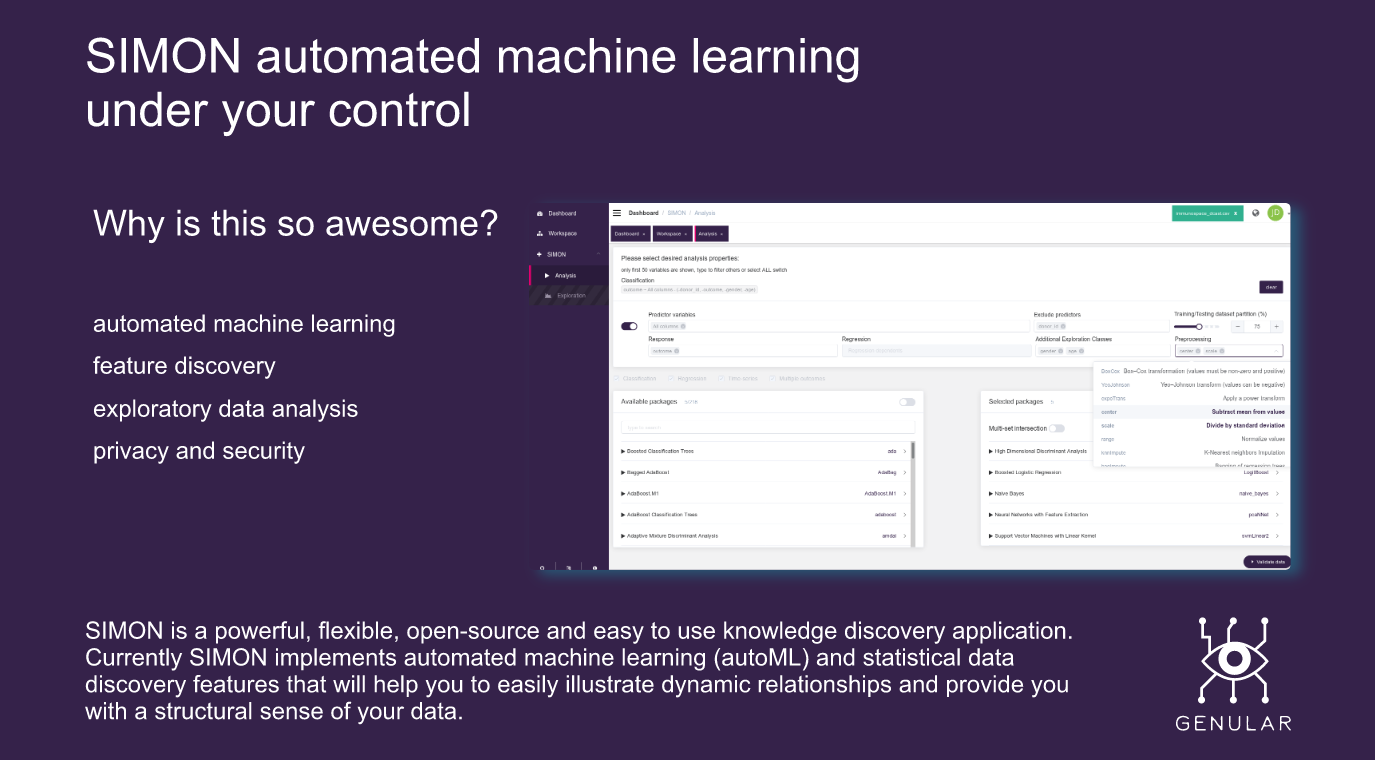Remove the 'age' exploration class tag
The height and width of the screenshot is (760, 1375).
pyautogui.click(x=1083, y=351)
